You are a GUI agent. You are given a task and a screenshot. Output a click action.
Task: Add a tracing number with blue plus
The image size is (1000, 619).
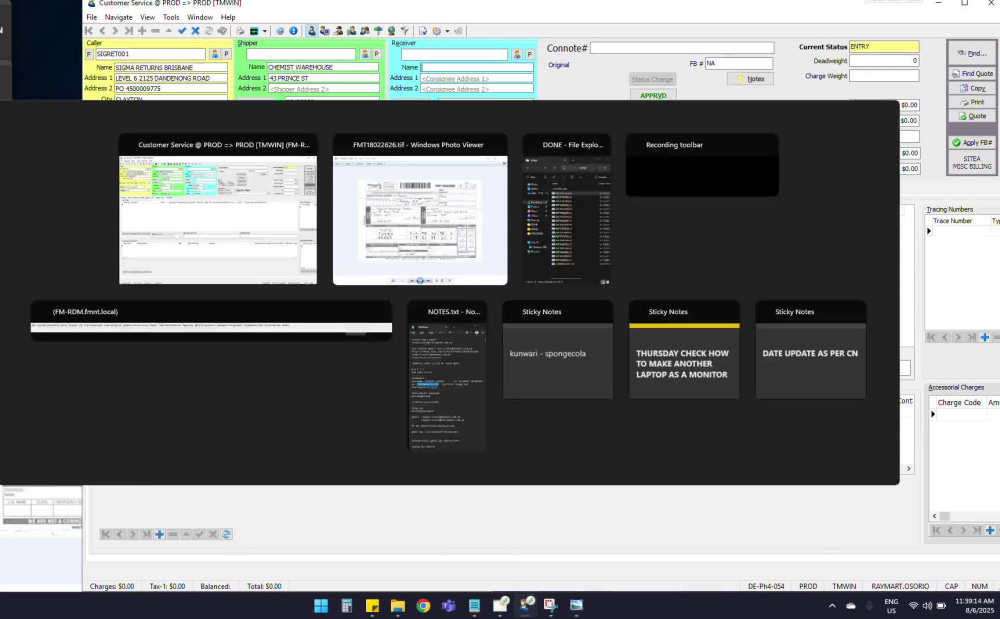[985, 337]
